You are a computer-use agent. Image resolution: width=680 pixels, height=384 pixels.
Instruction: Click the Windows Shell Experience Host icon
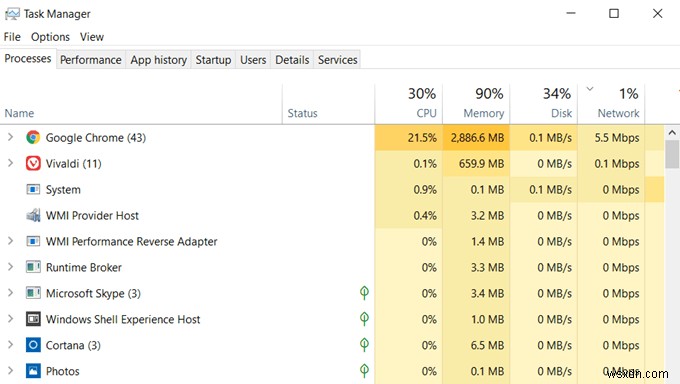(x=33, y=319)
